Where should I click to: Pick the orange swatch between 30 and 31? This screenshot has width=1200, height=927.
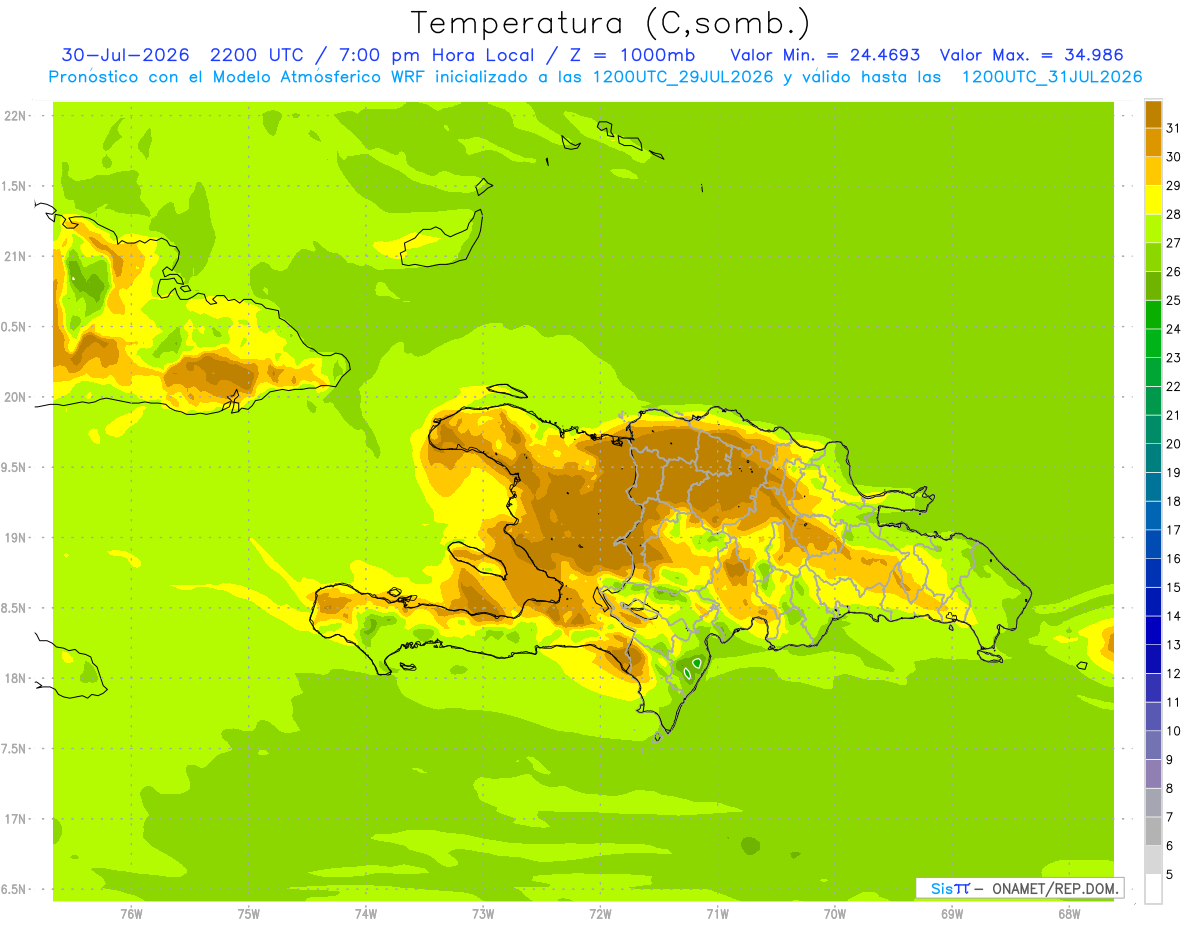coord(1153,142)
